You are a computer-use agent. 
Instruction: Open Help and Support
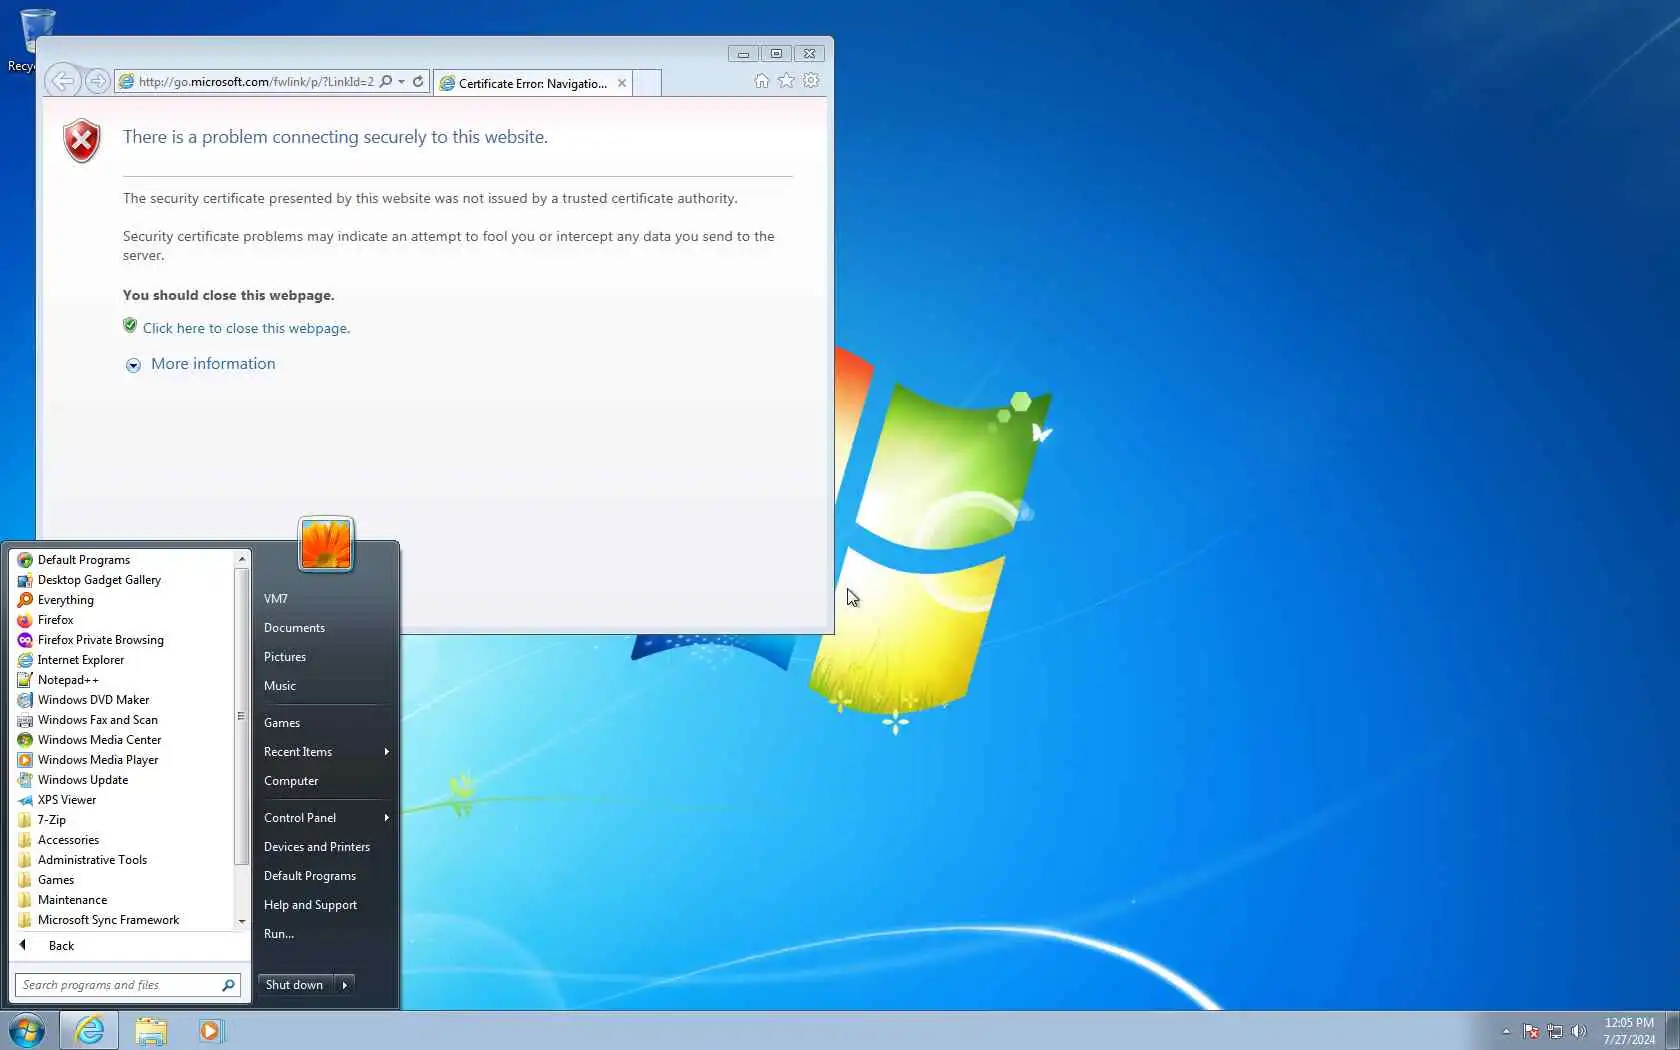click(x=324, y=905)
